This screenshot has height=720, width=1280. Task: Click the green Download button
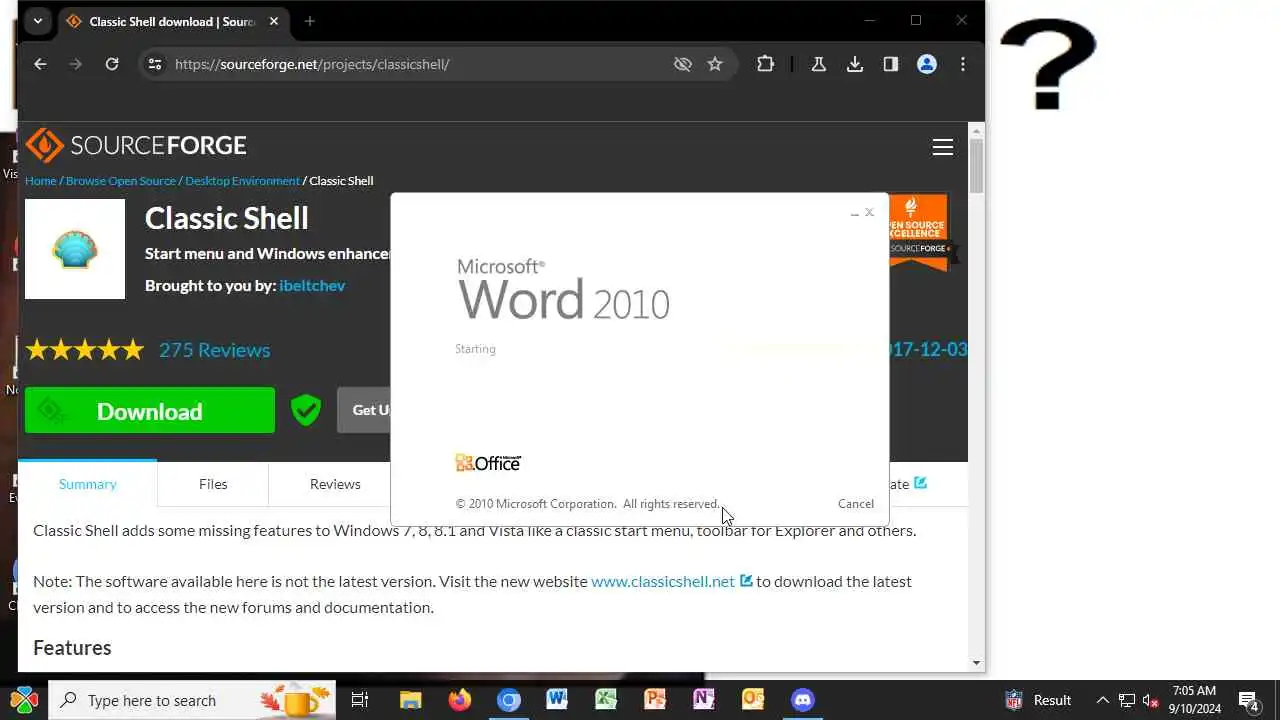coord(150,410)
